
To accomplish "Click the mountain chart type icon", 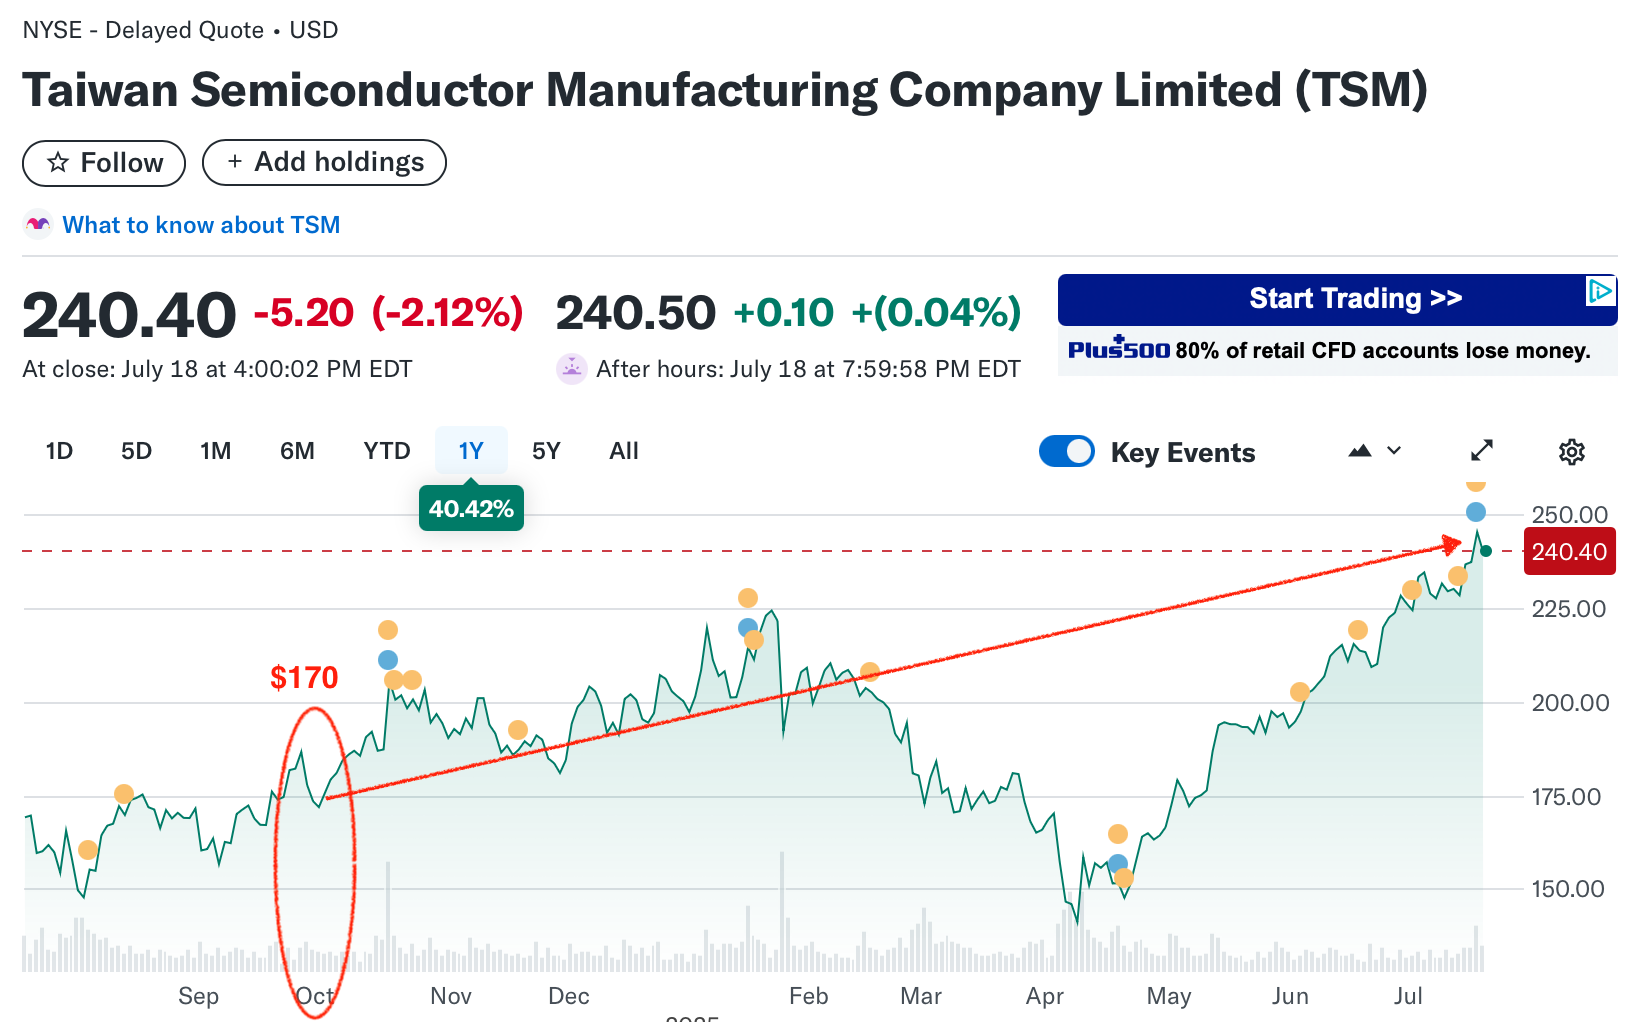I will pyautogui.click(x=1359, y=451).
